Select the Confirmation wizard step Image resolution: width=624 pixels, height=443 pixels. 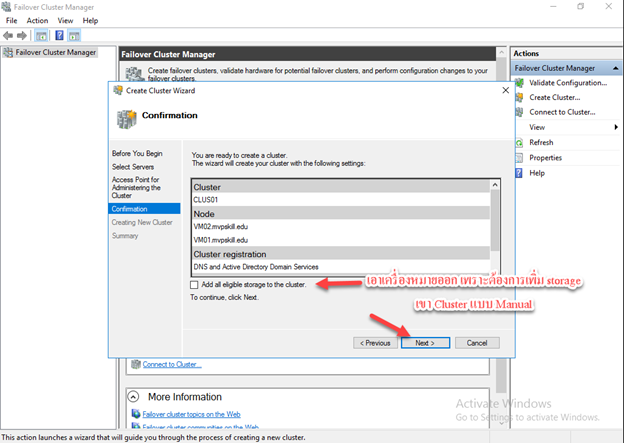tap(144, 209)
